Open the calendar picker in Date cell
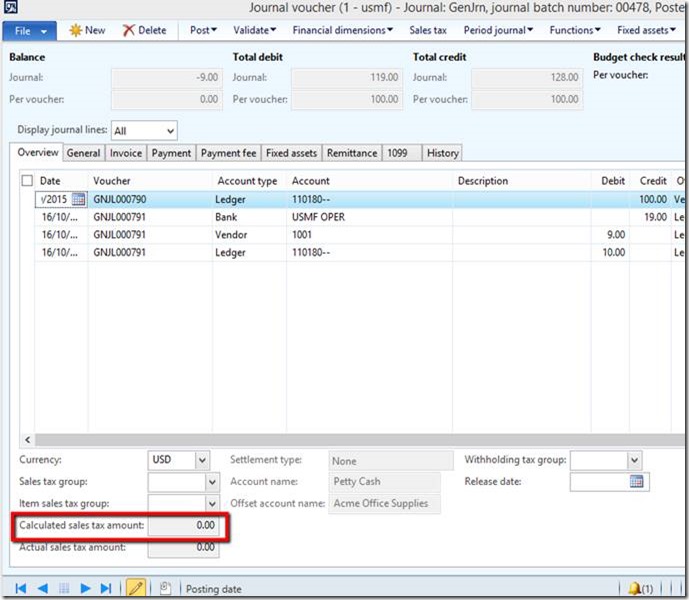 [x=78, y=199]
